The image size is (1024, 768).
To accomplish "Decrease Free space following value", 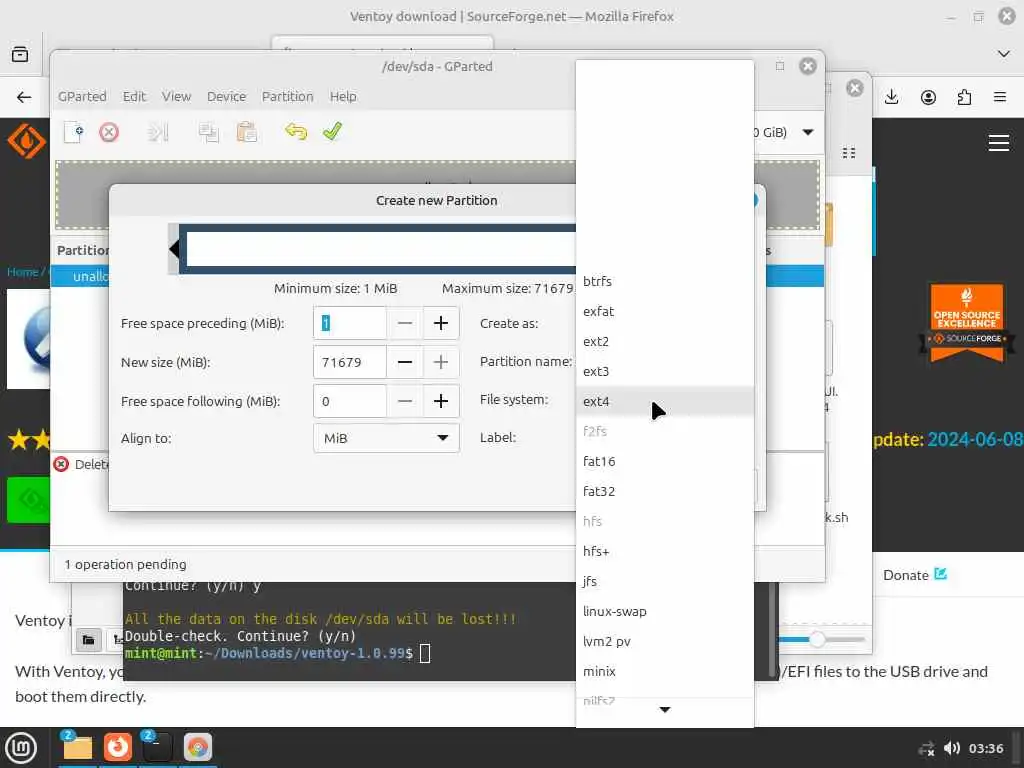I will pyautogui.click(x=405, y=401).
